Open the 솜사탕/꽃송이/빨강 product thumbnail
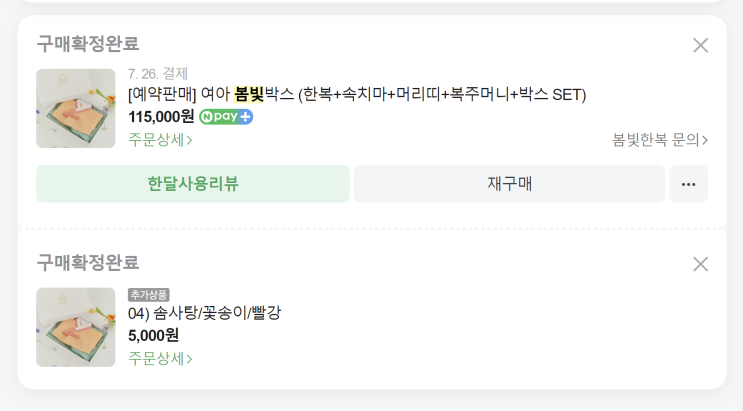The width and height of the screenshot is (743, 411). 76,327
